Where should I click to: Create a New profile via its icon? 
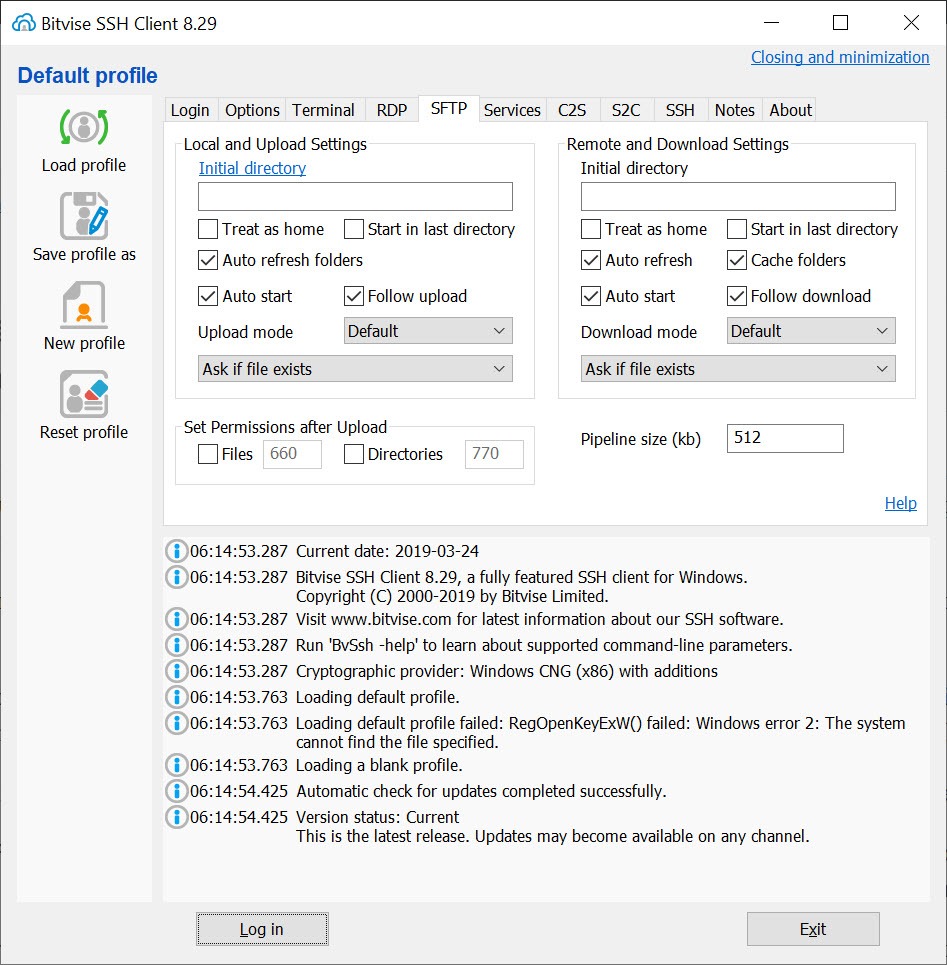click(84, 305)
